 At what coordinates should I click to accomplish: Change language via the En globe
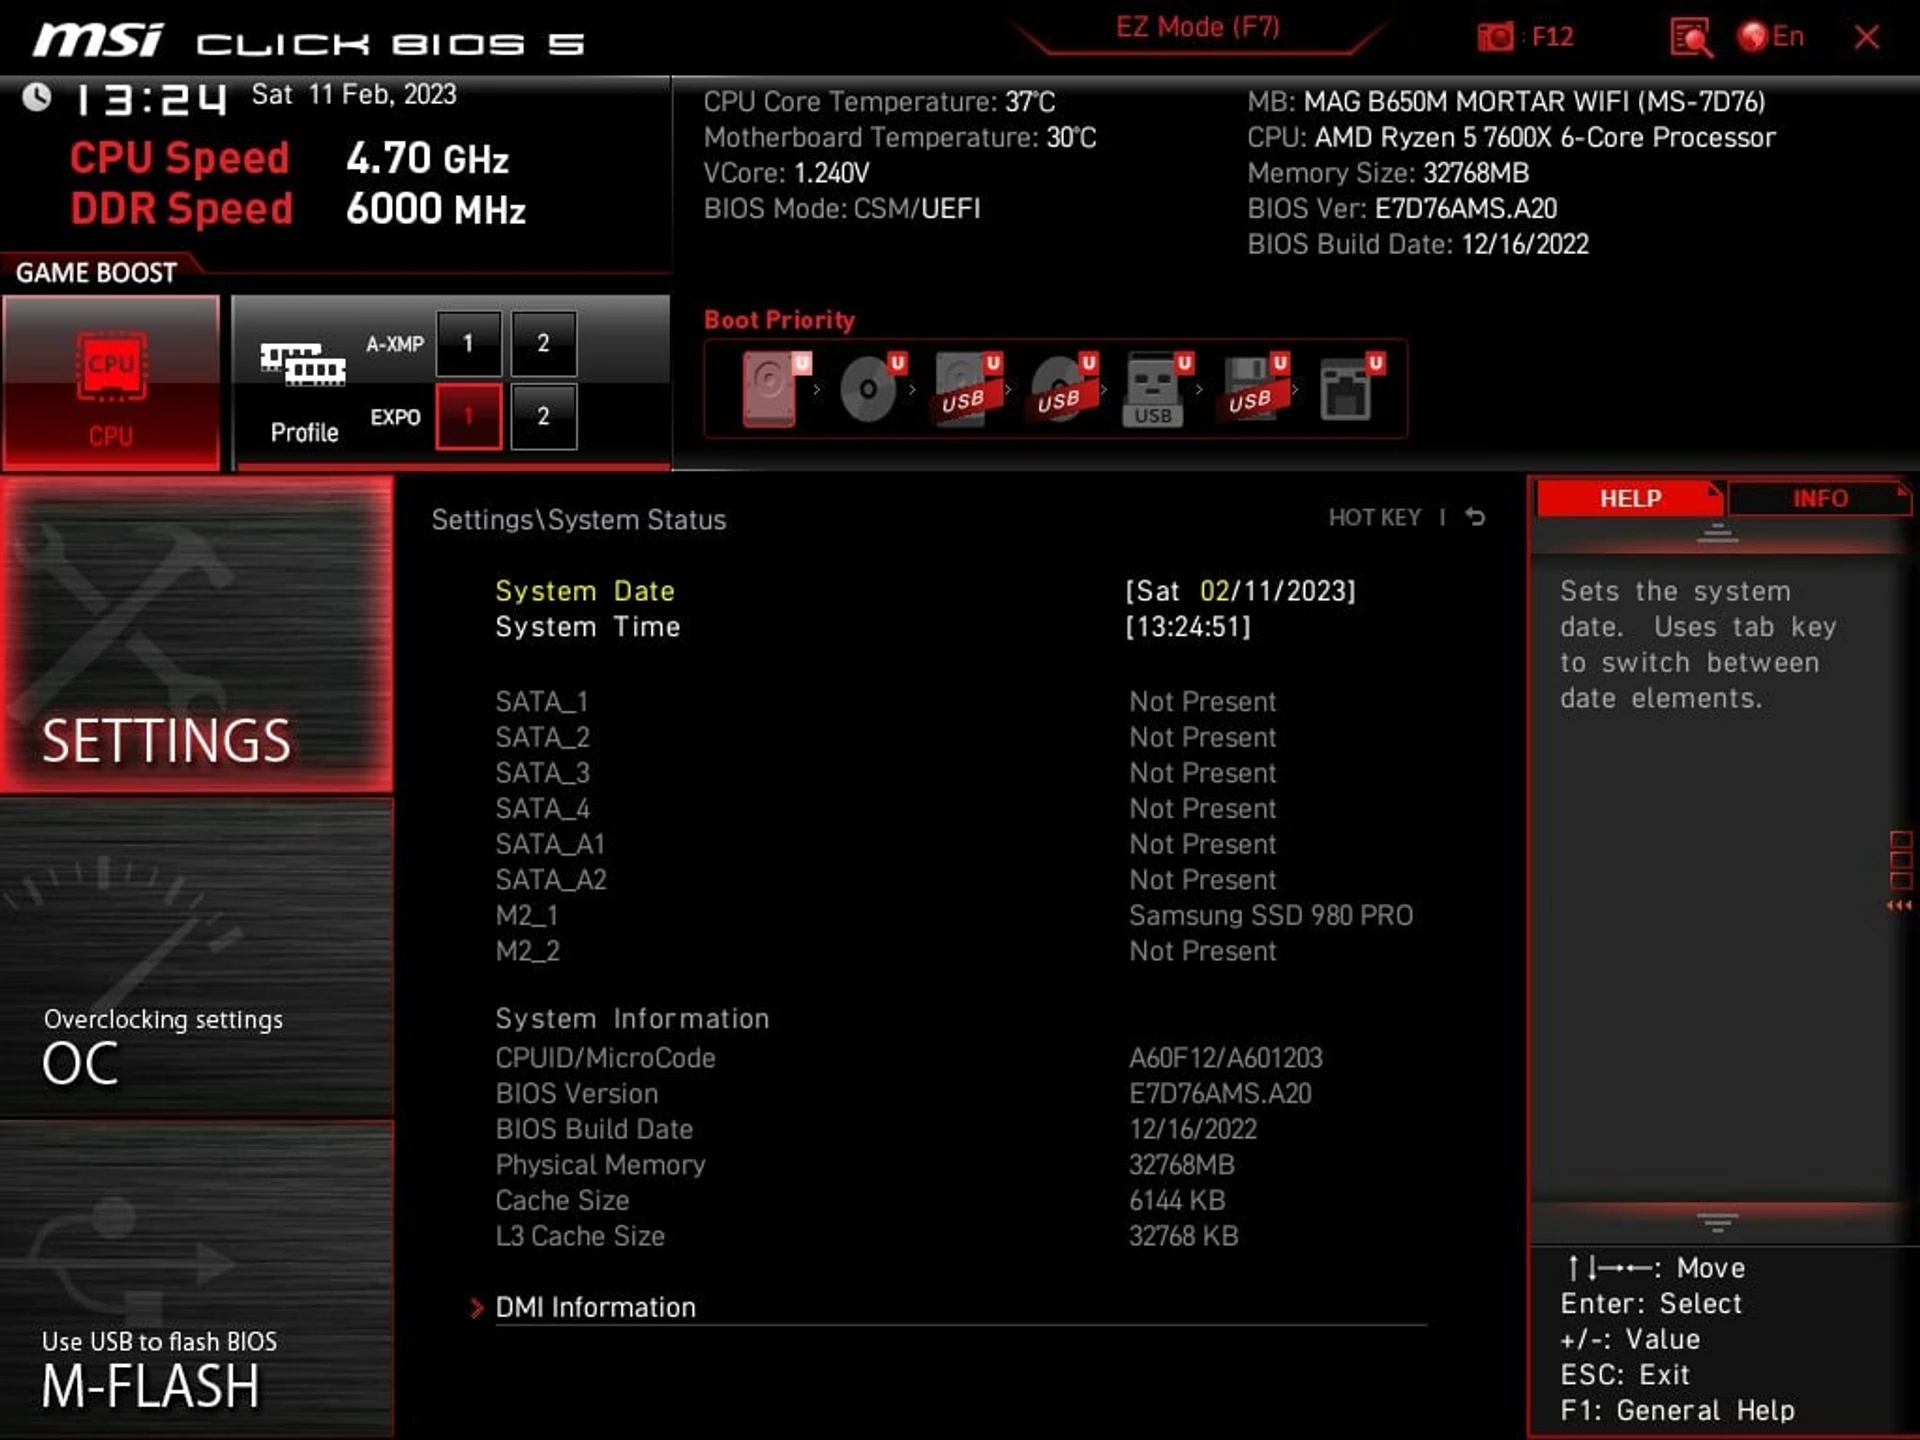tap(1771, 37)
